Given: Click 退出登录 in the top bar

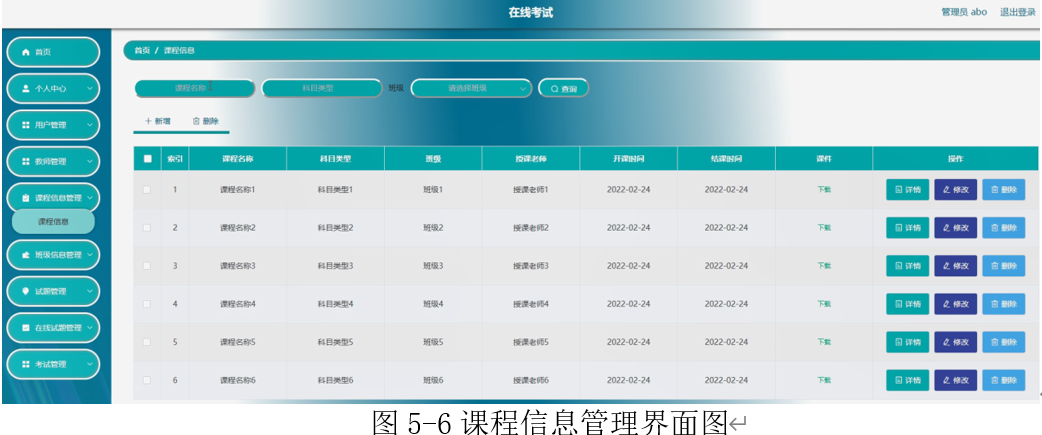Looking at the screenshot, I should [x=1017, y=12].
